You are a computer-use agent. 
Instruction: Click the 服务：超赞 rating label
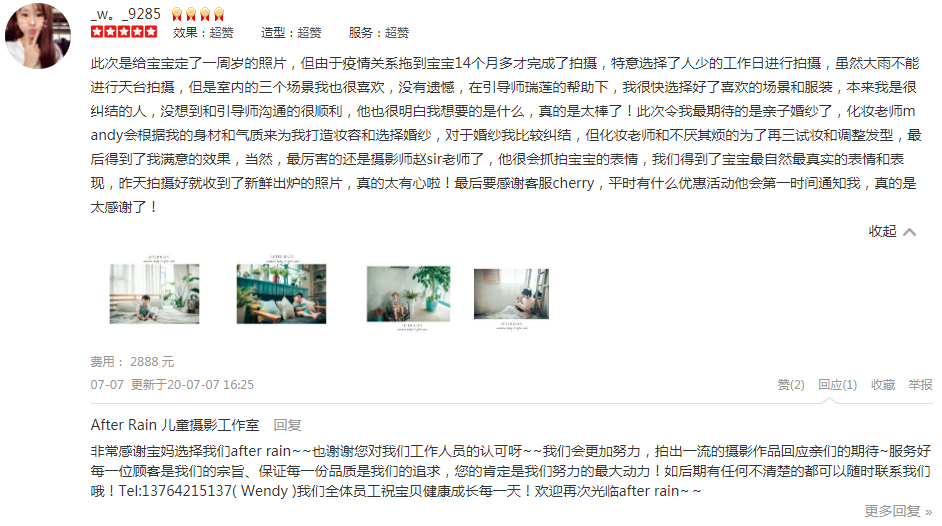click(x=378, y=32)
